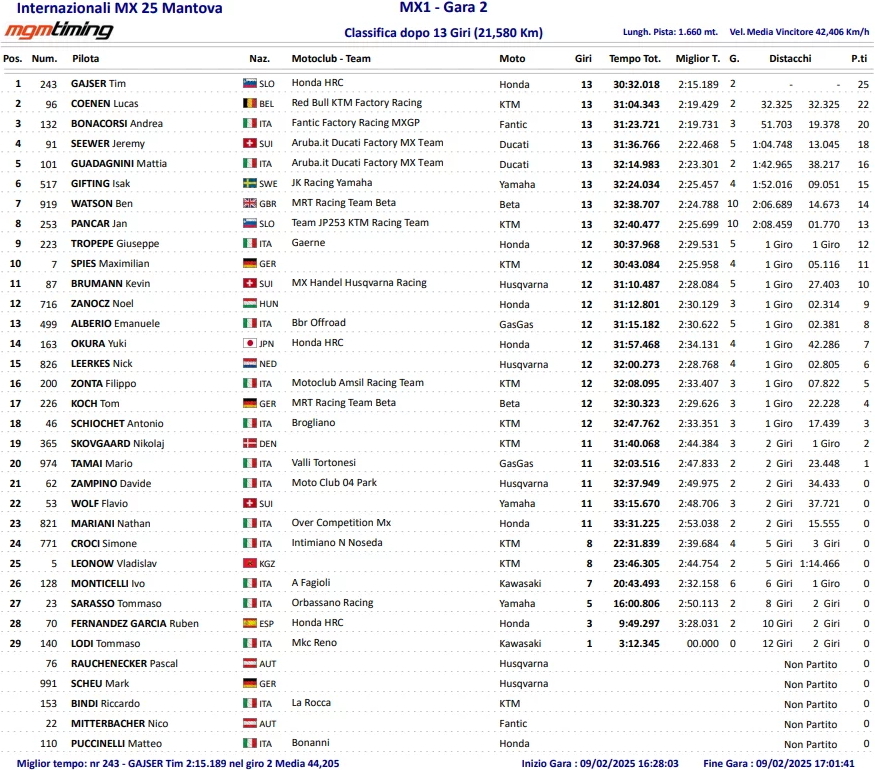Click Slovenia flag beside PANCAR Jan

click(249, 223)
